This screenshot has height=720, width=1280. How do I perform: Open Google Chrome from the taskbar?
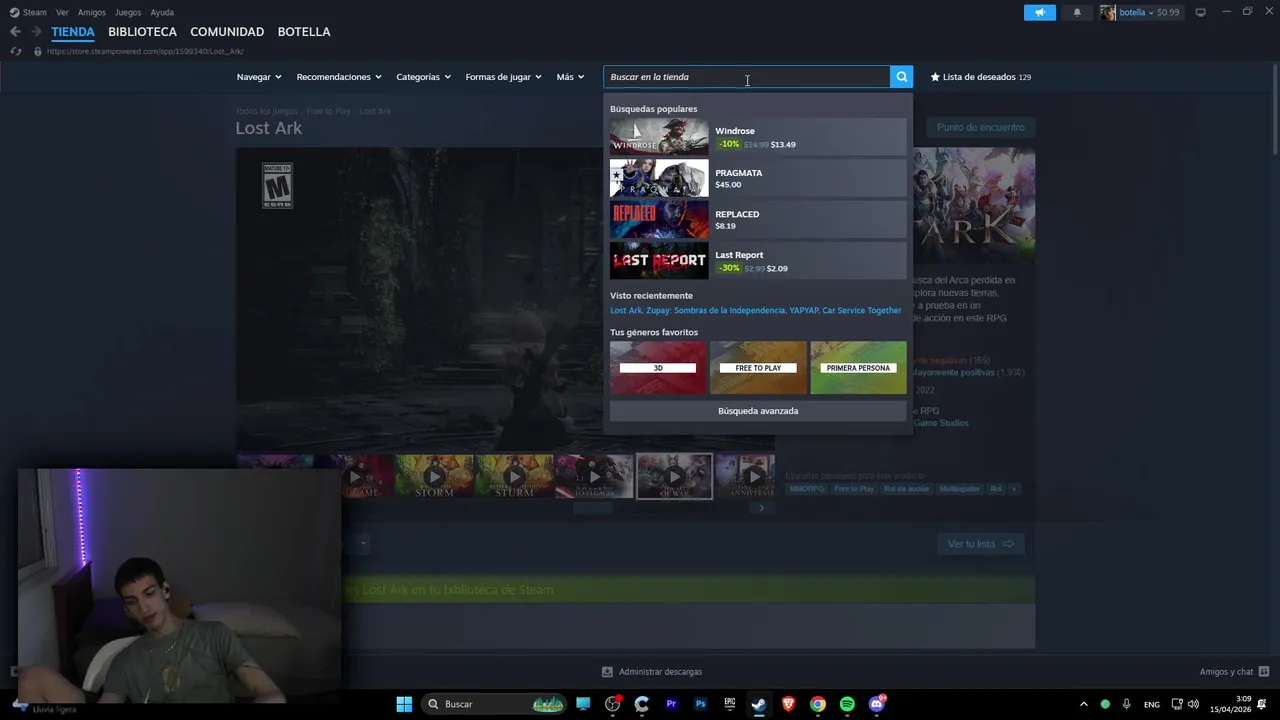point(818,704)
